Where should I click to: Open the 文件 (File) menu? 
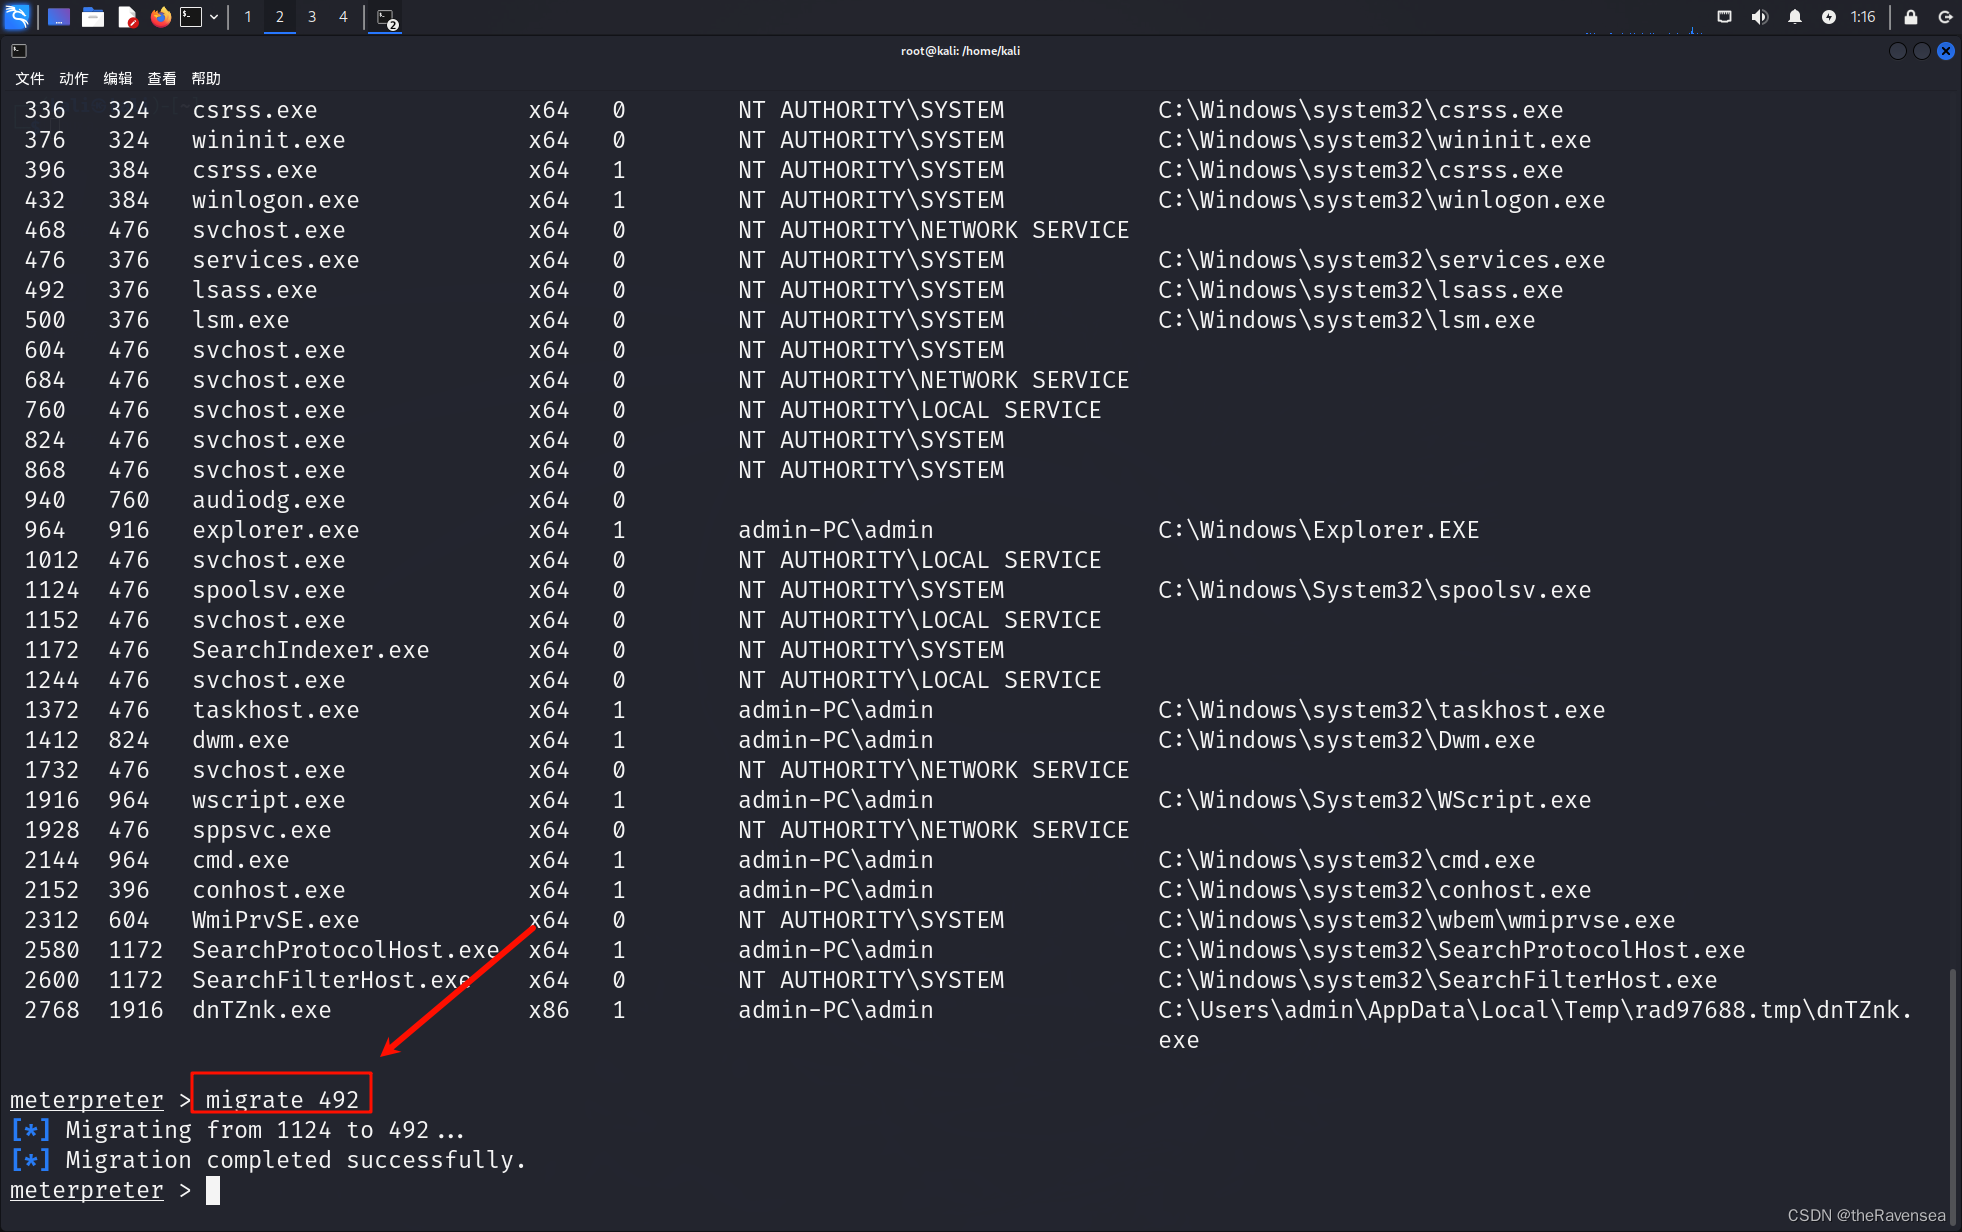pos(30,79)
